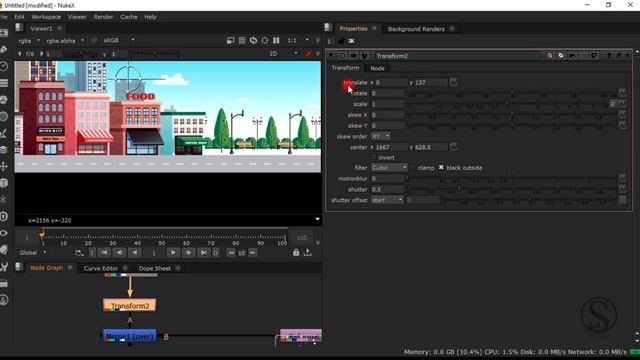Open the Image nodes toolbar menu
Image resolution: width=640 pixels, height=360 pixels.
point(4,33)
